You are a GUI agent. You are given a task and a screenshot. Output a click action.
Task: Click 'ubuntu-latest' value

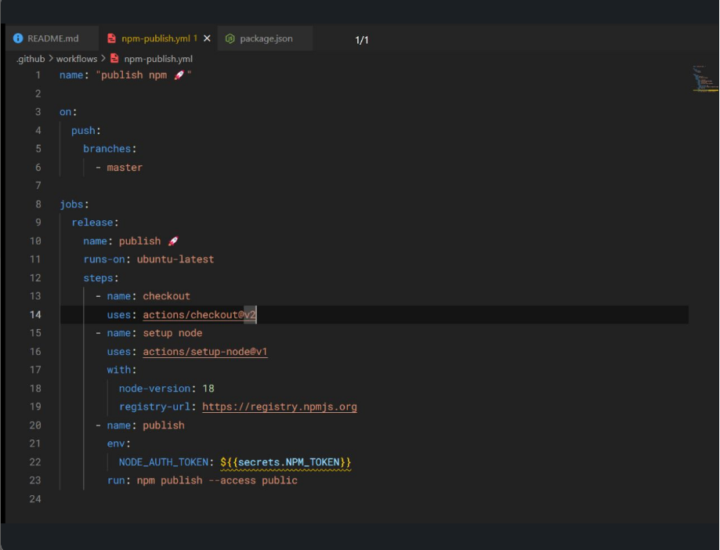coord(175,259)
